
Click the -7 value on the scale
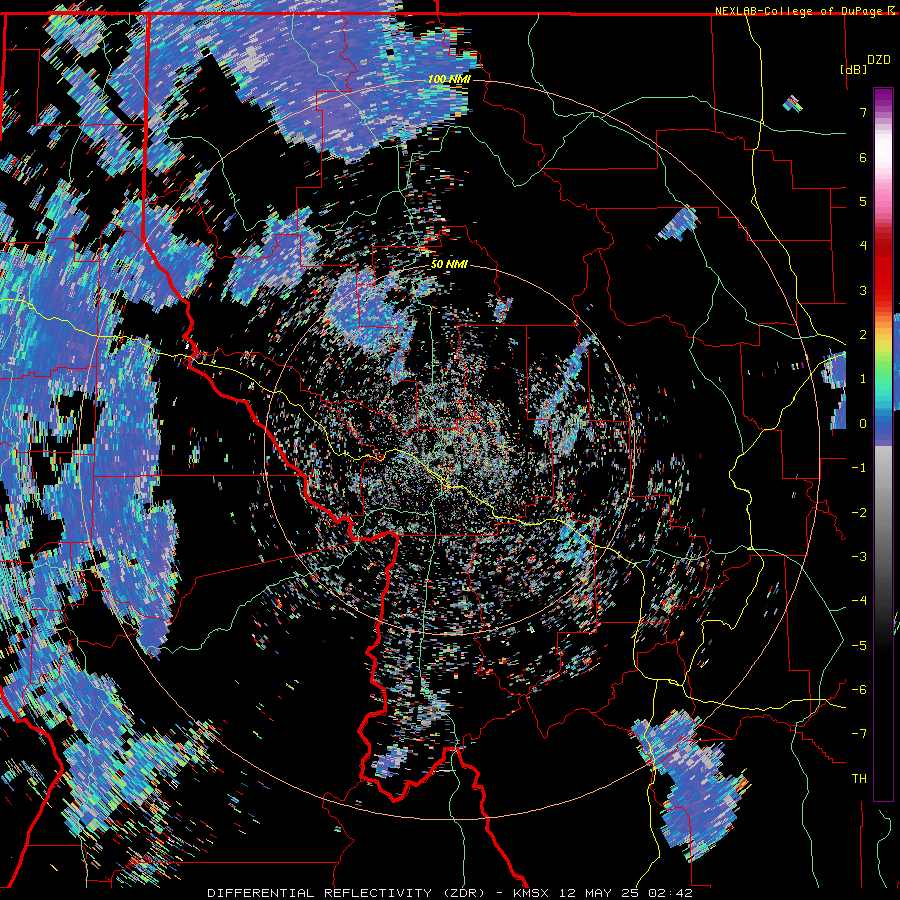click(859, 734)
